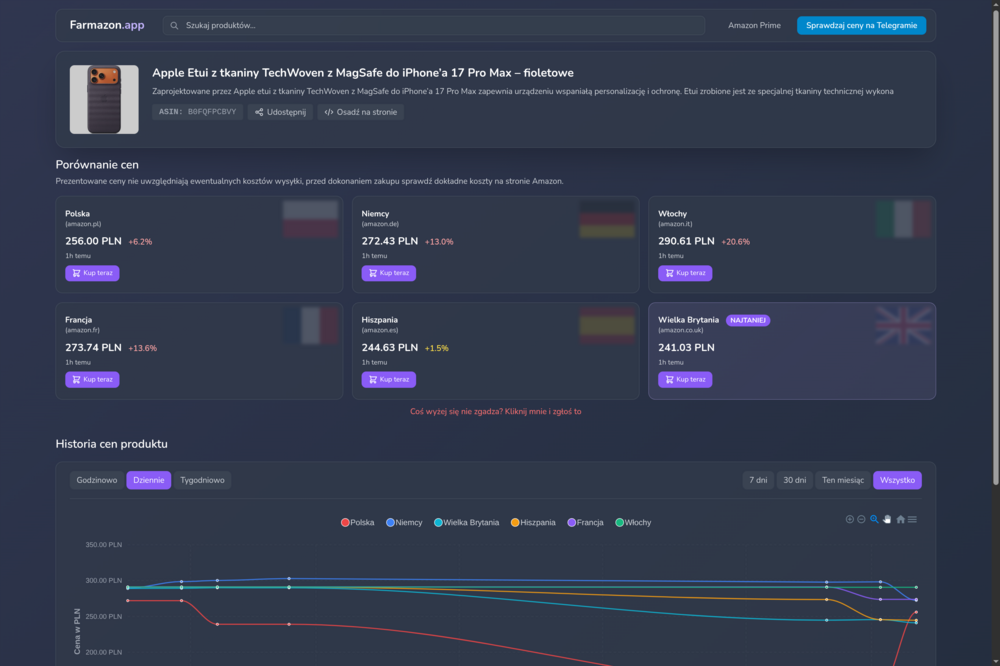Click the page vertical scrollbar

coord(996,246)
